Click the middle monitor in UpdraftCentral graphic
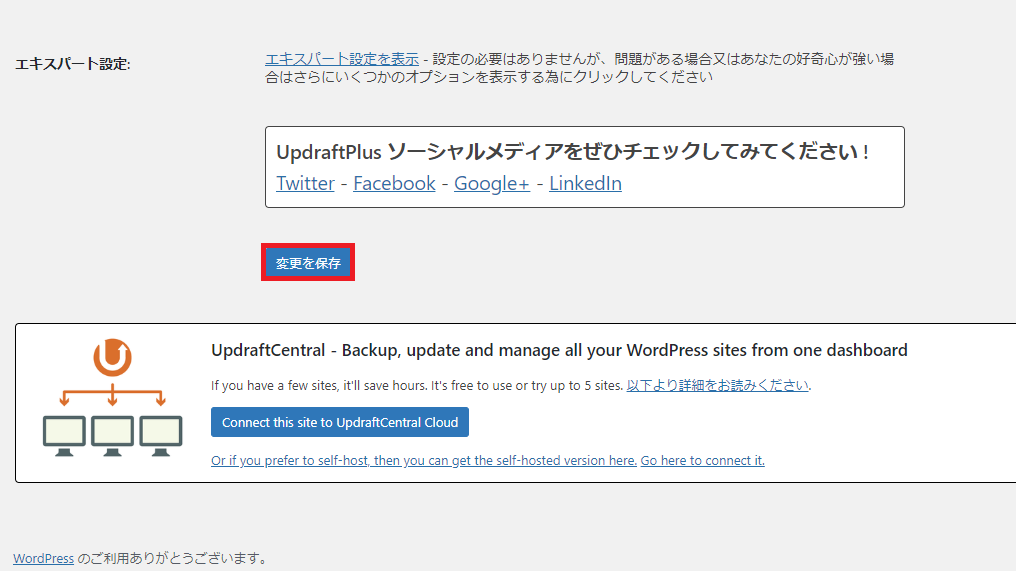The width and height of the screenshot is (1016, 571). 112,432
